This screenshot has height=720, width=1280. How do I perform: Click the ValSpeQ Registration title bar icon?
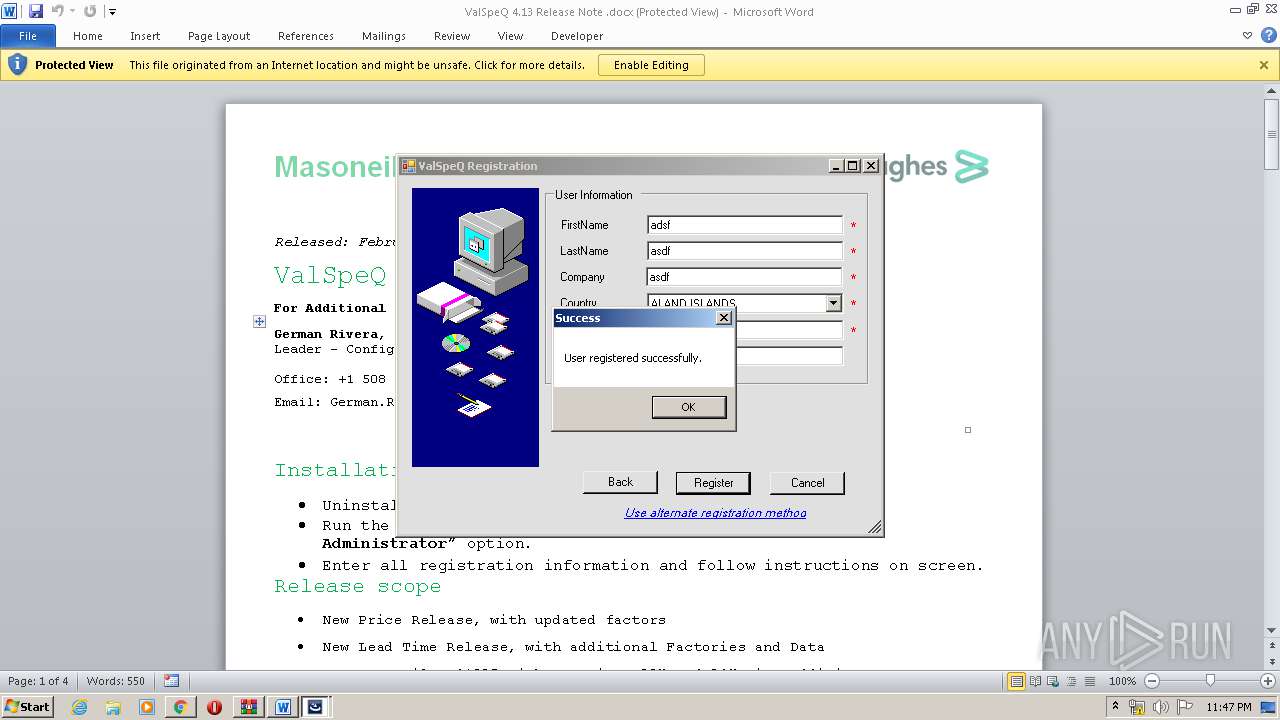408,166
